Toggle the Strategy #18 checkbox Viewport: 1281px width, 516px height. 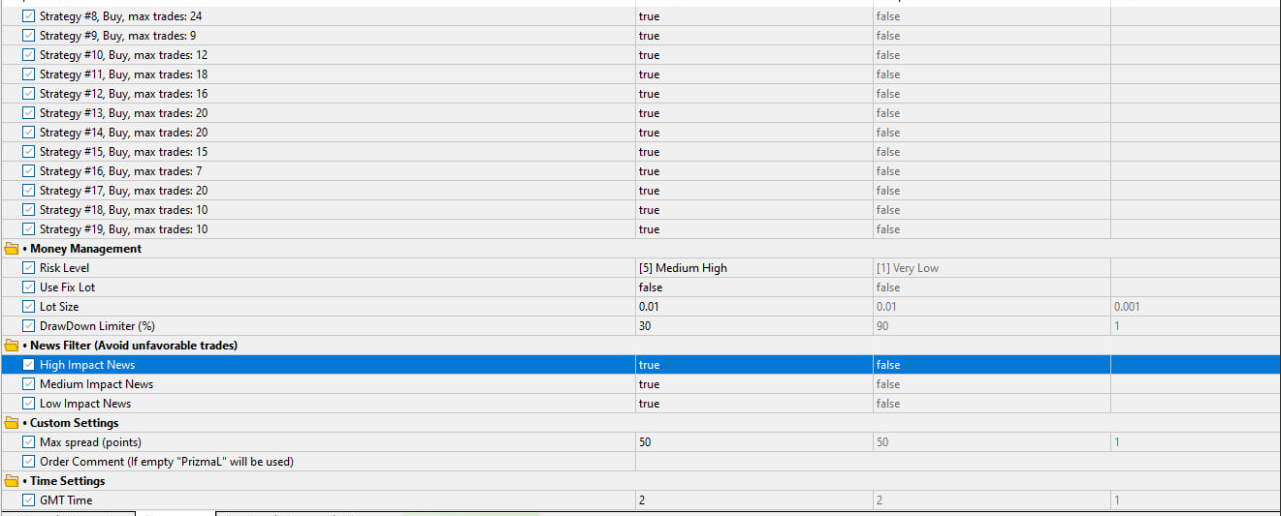coord(28,210)
